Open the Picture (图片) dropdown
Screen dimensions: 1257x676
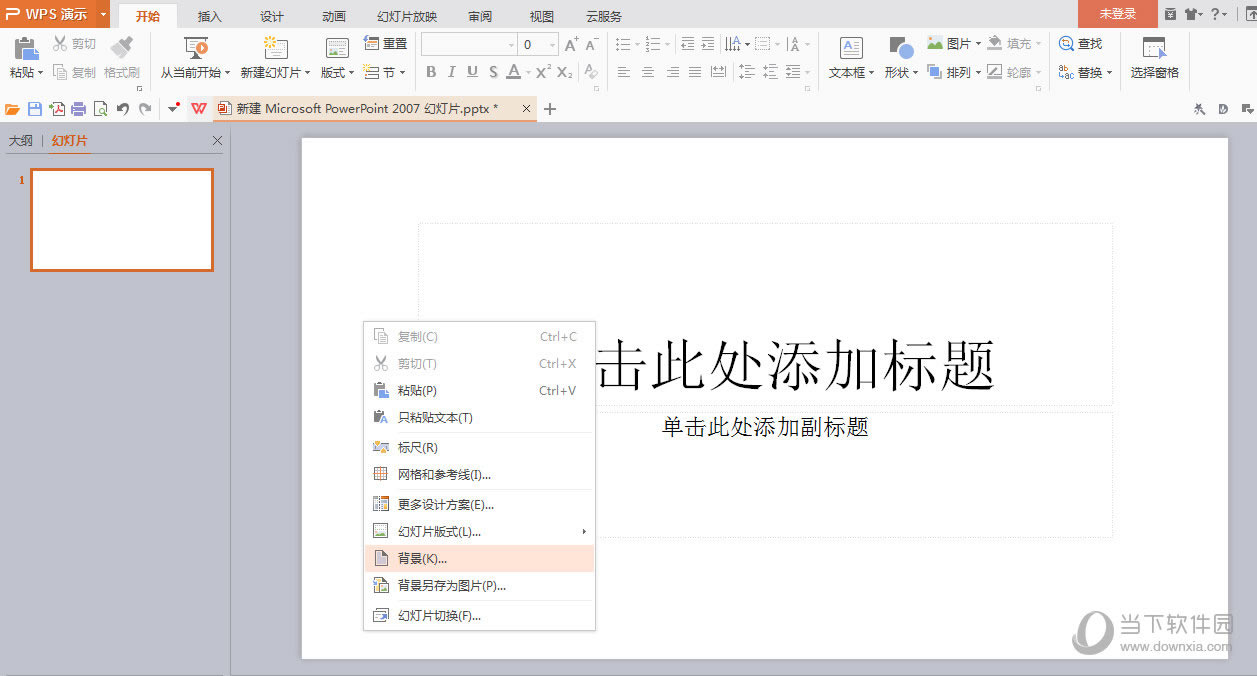954,44
